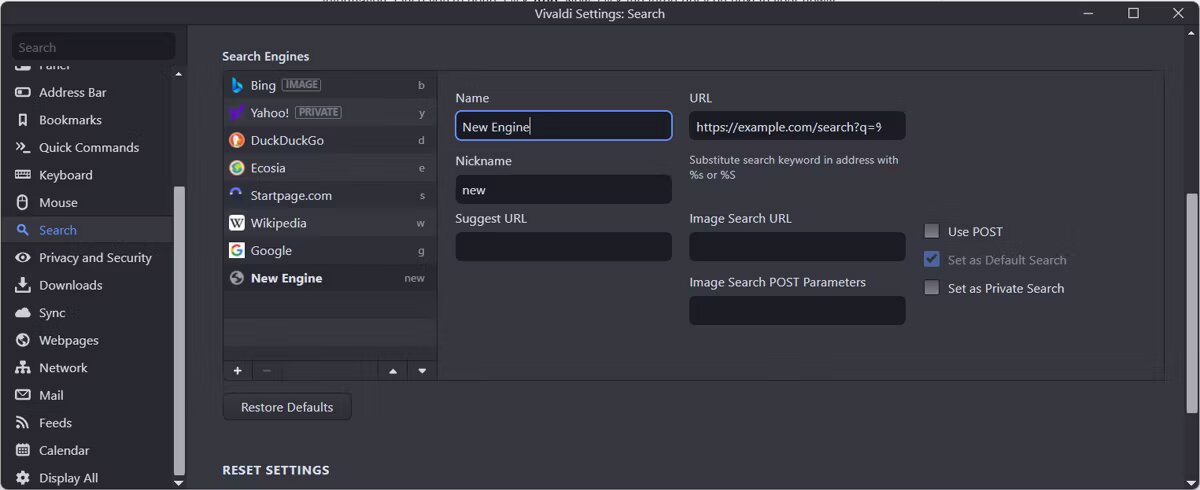This screenshot has width=1200, height=490.
Task: Click the DuckDuckGo logo icon
Action: pos(237,140)
